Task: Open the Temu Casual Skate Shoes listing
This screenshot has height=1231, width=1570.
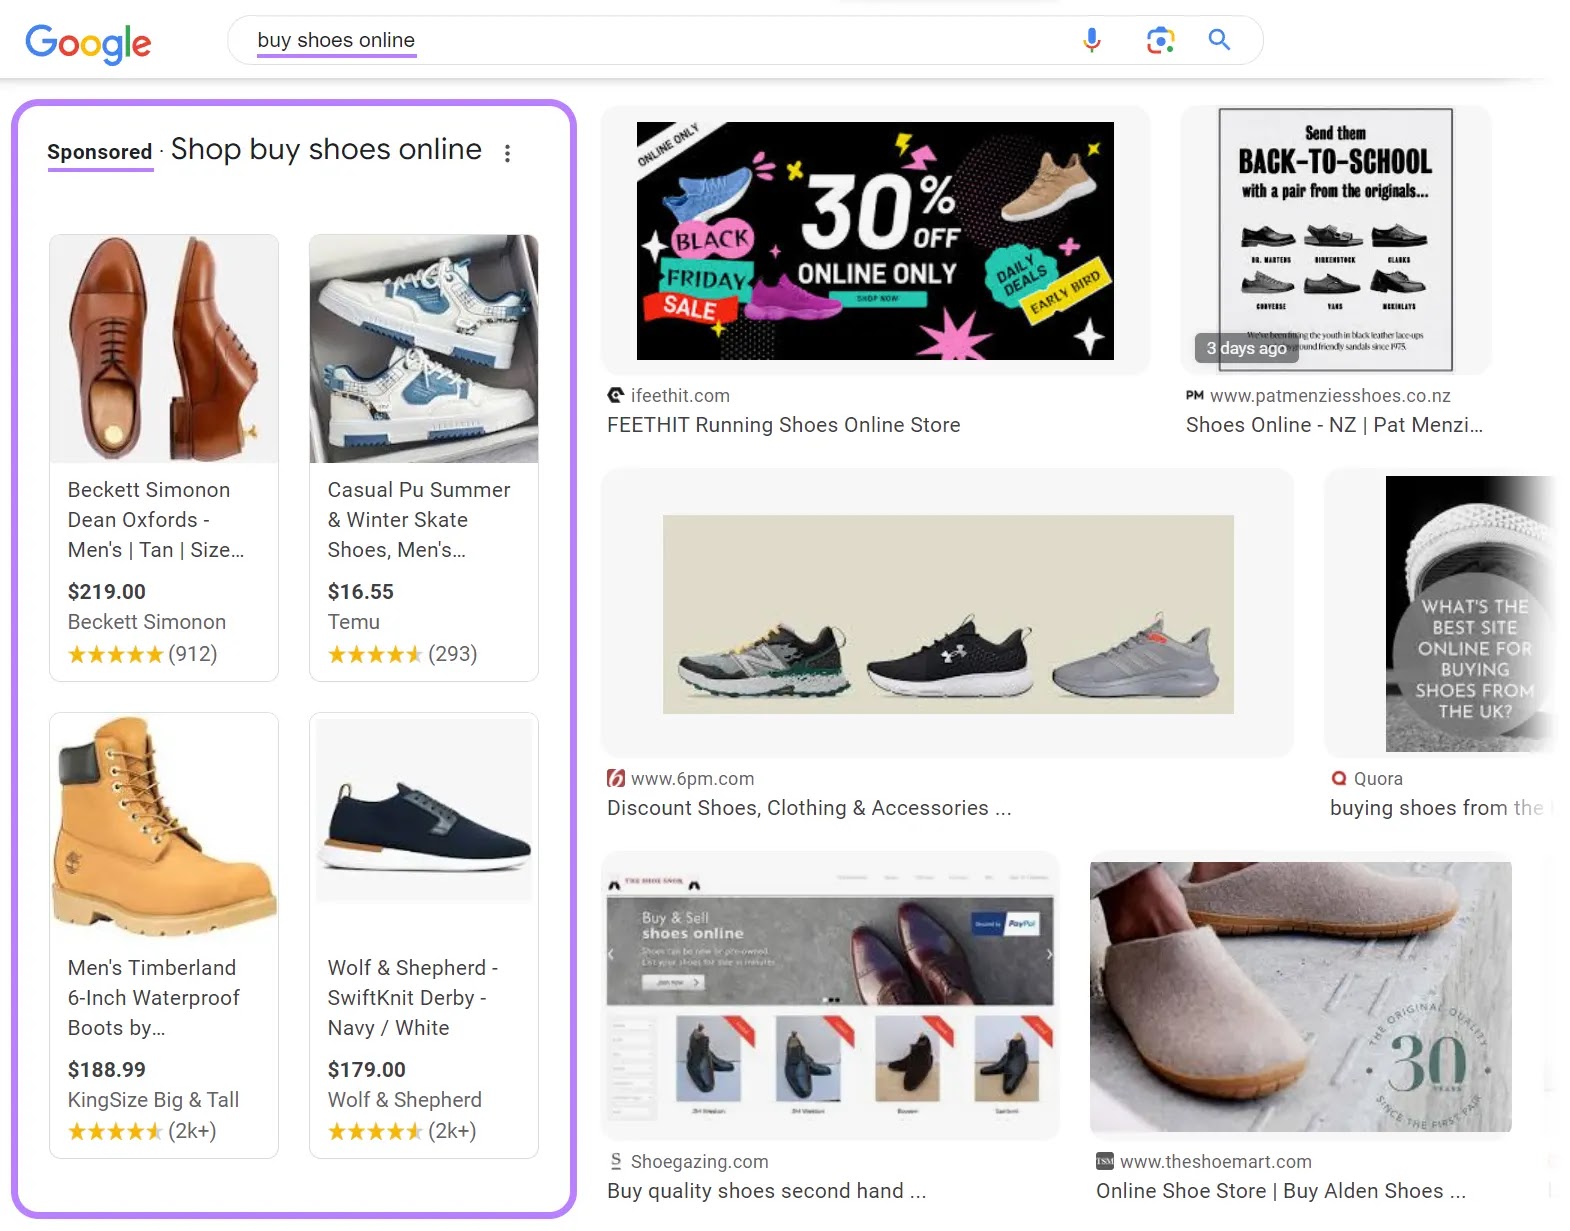Action: (x=423, y=450)
